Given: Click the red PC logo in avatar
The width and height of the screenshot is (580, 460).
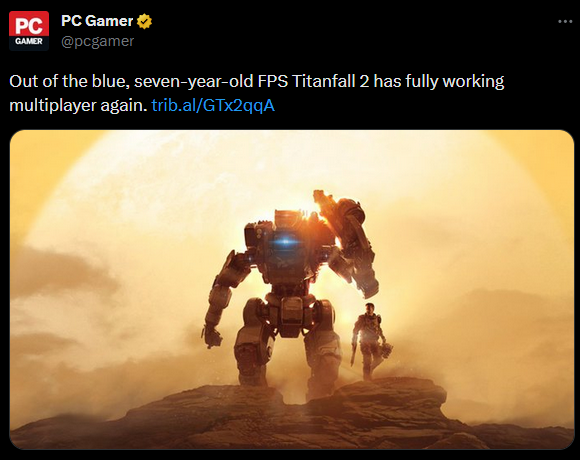Looking at the screenshot, I should point(29,25).
